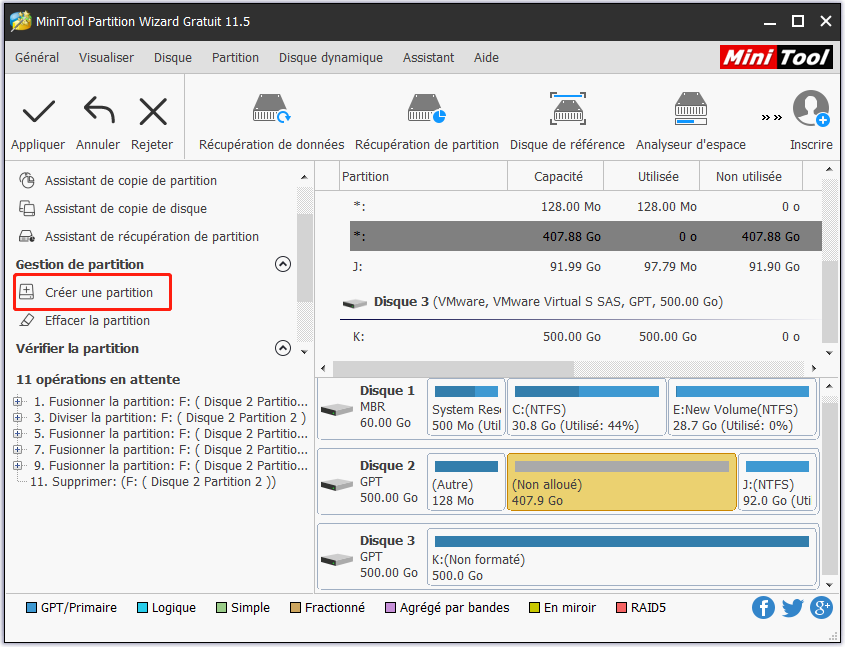
Task: Select operation 11 Supprimer entry
Action: pyautogui.click(x=153, y=481)
